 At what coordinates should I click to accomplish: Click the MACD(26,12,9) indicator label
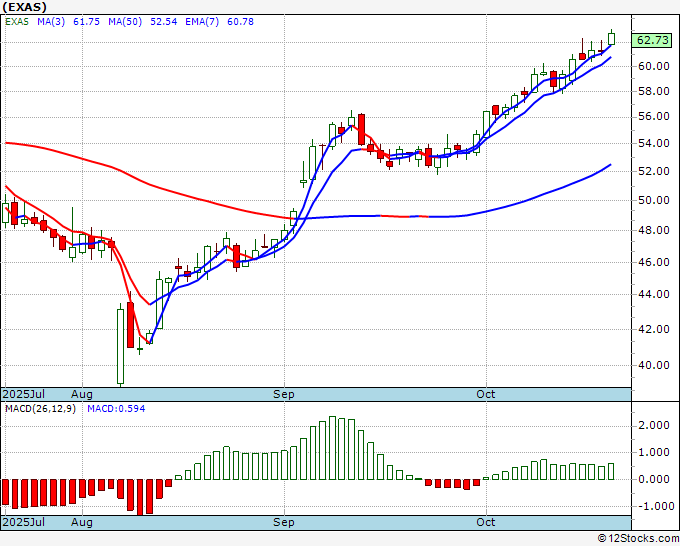coord(40,409)
